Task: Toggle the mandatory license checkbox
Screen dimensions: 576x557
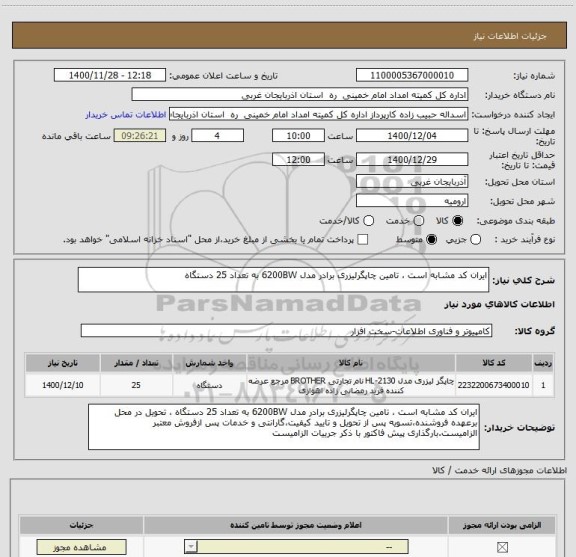Action: coord(502,547)
